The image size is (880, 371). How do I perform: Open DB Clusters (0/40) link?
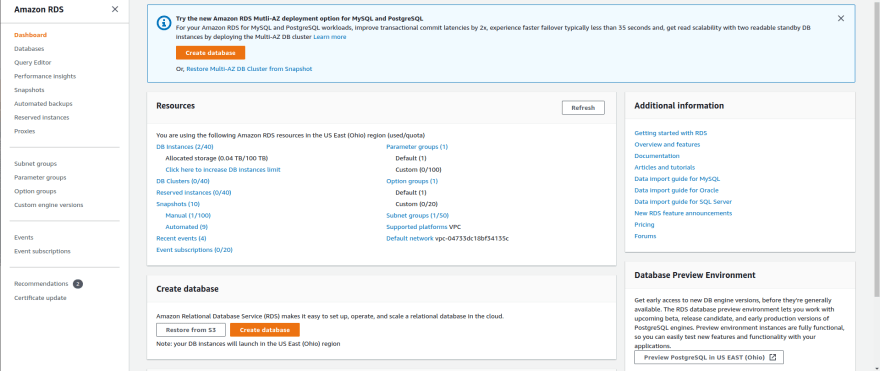click(182, 181)
